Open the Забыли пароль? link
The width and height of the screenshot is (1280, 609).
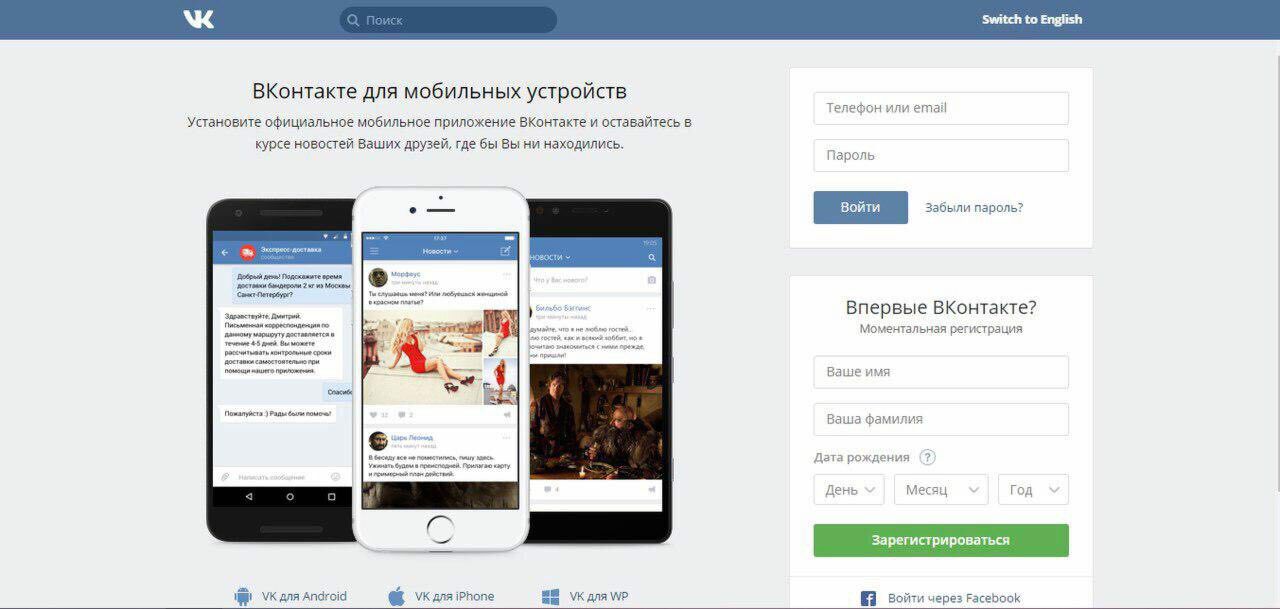coord(974,208)
